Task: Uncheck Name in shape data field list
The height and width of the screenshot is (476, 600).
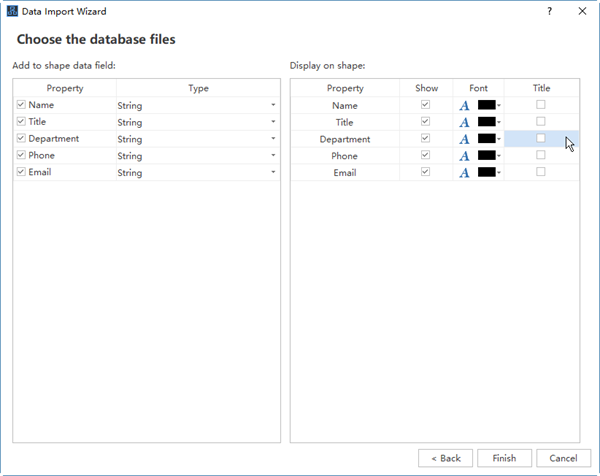Action: coord(21,104)
